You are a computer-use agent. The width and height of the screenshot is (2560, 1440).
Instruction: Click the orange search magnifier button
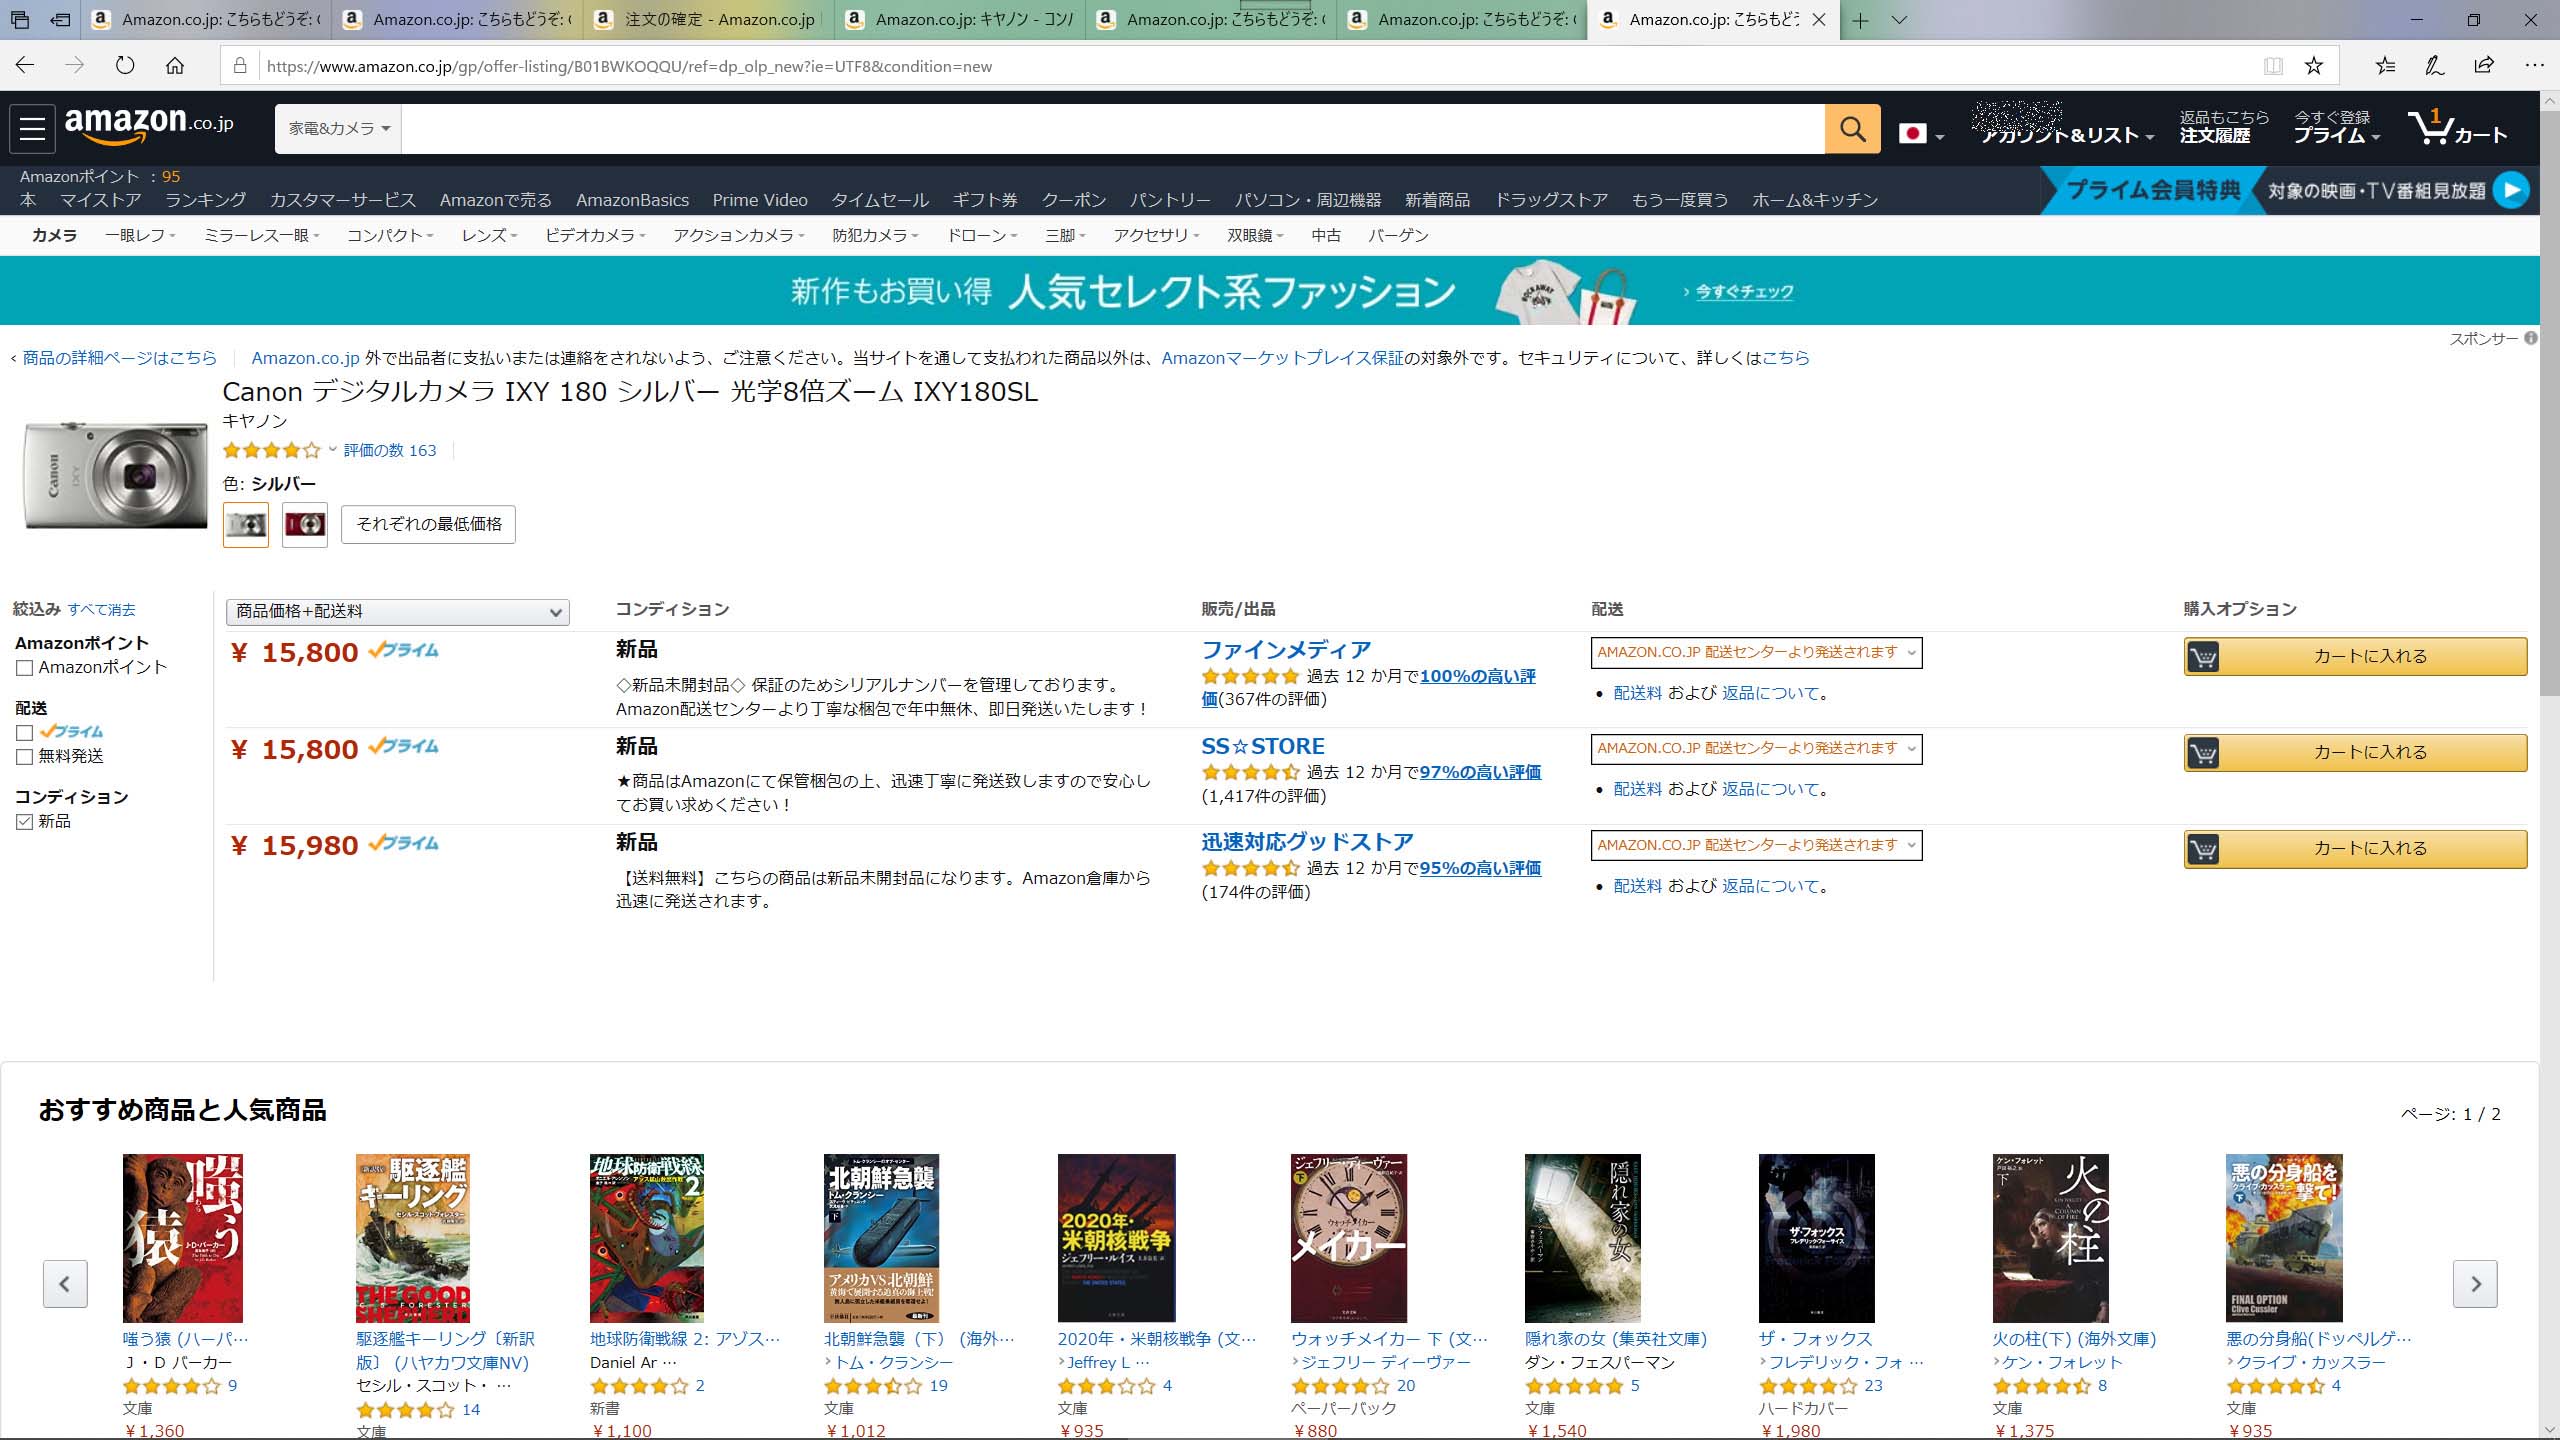[1852, 129]
